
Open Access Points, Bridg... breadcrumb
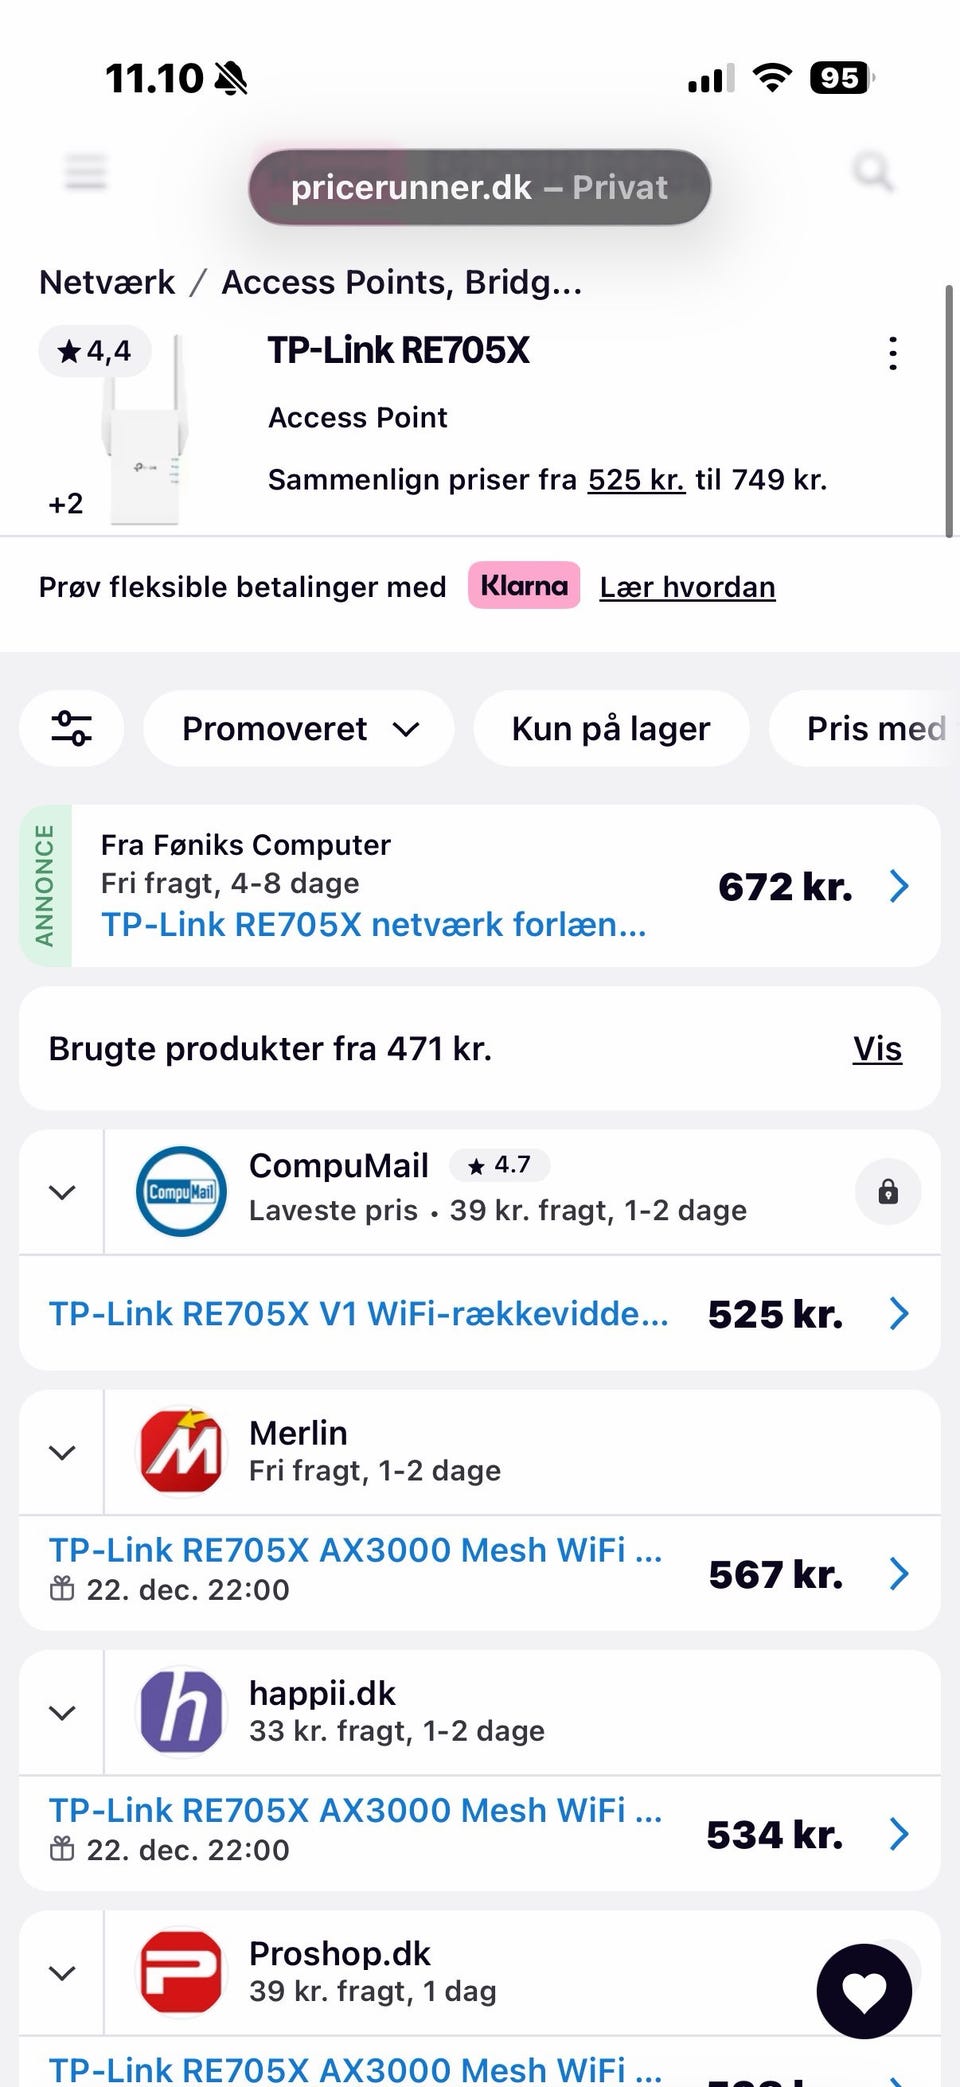click(401, 283)
